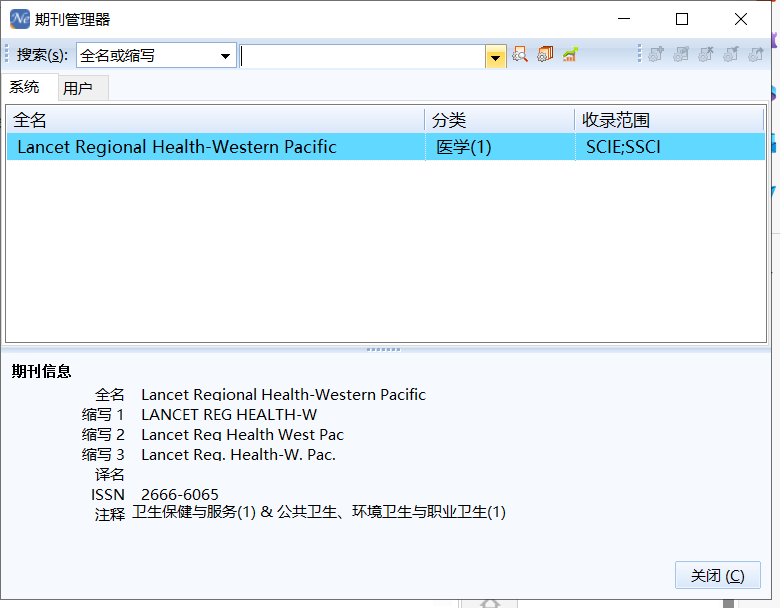
Task: Focus the search keyword input box
Action: coord(363,56)
